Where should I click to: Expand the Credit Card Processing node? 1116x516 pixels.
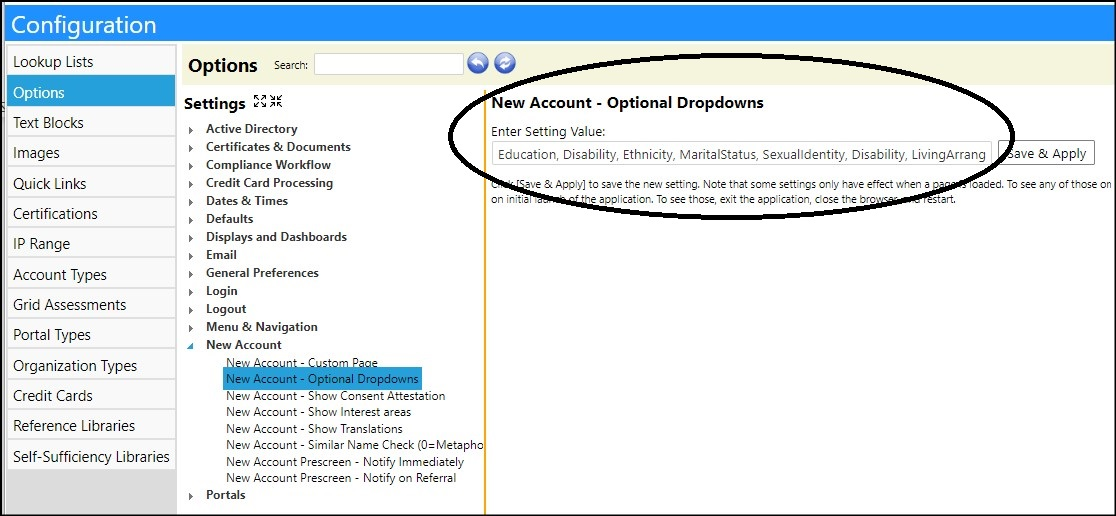click(x=191, y=184)
